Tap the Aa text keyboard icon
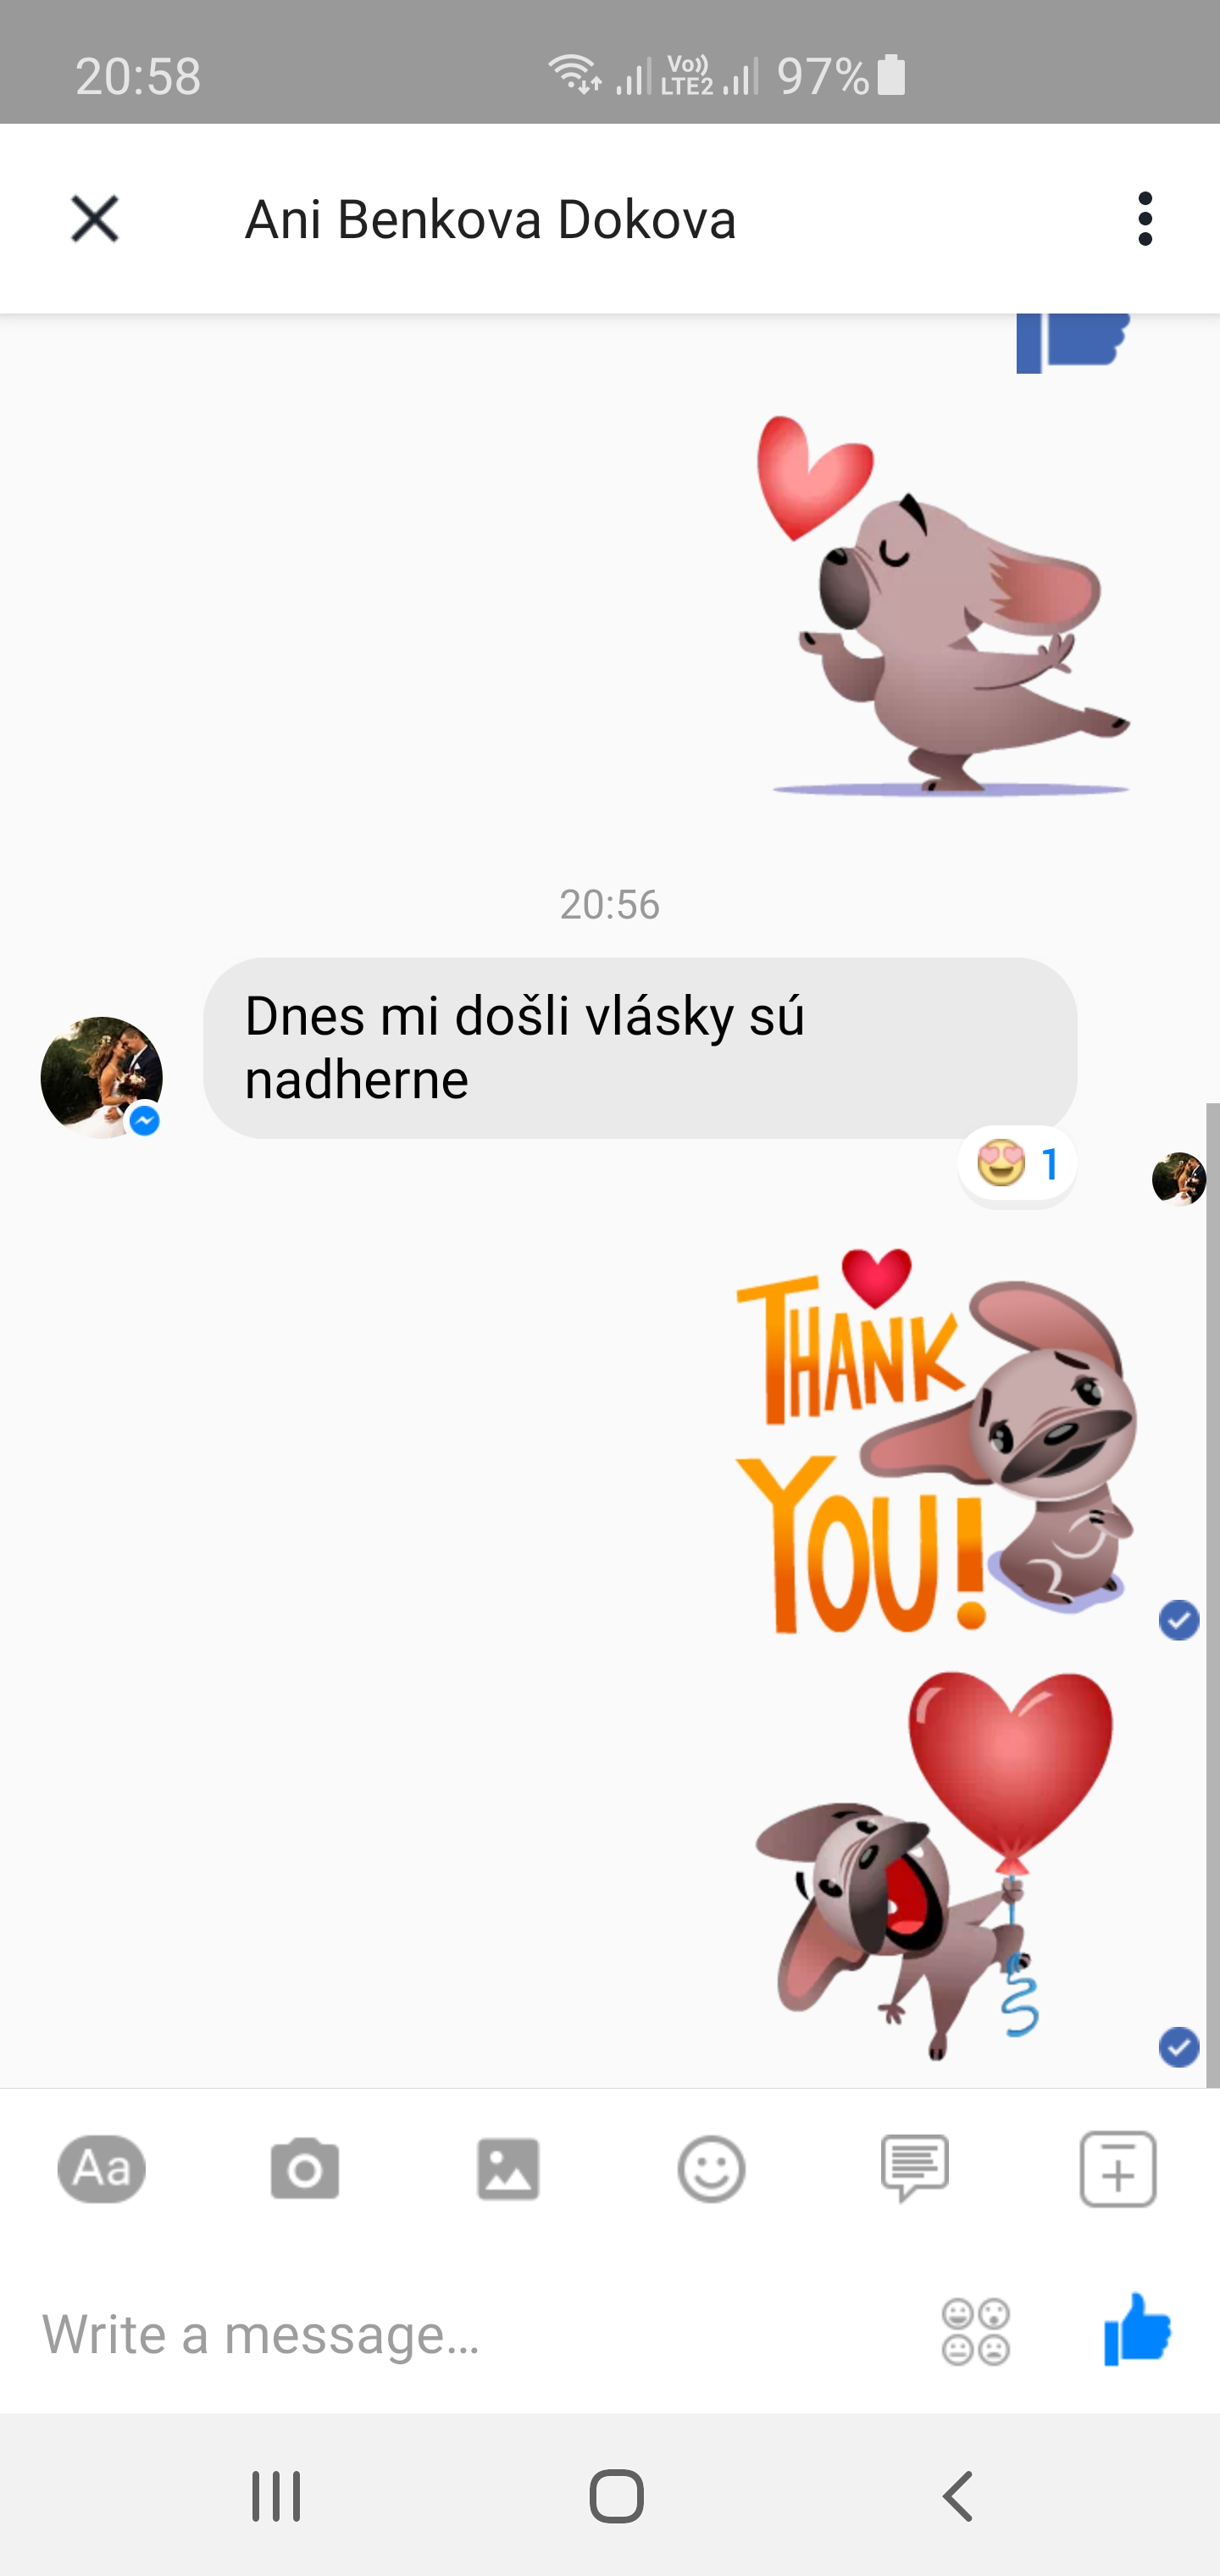The width and height of the screenshot is (1220, 2576). [x=102, y=2168]
